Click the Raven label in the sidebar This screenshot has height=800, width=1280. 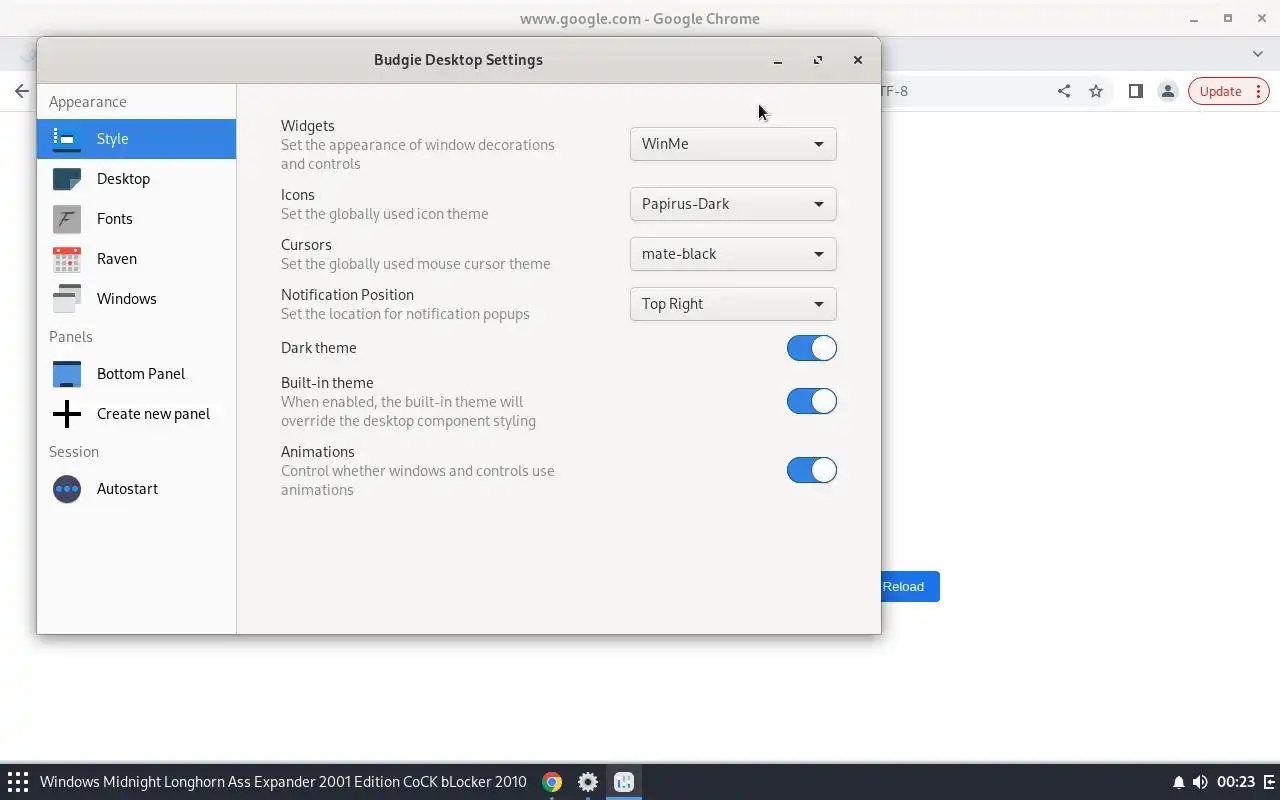117,259
